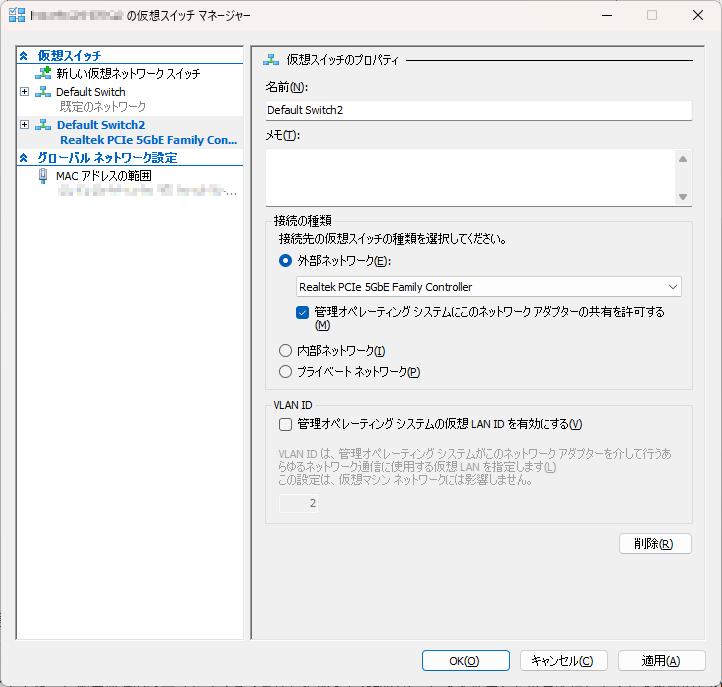This screenshot has height=687, width=722.
Task: Collapse the 仮想スイッチ section chevron
Action: click(25, 56)
